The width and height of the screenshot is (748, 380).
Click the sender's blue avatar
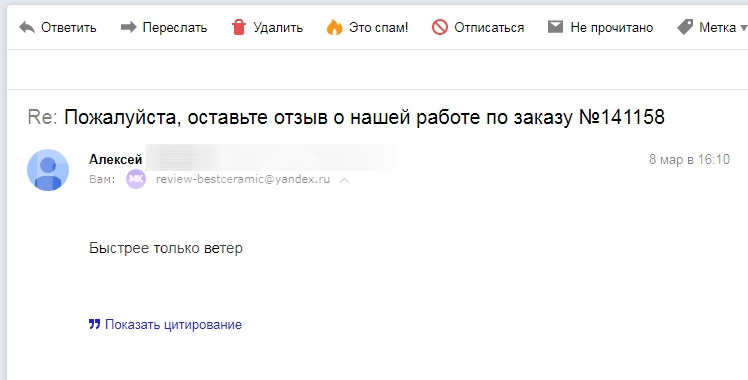(x=48, y=170)
